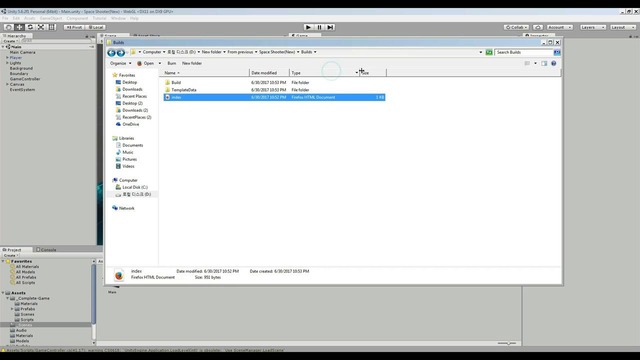Toggle the Local handle rotation button
Viewport: 640px width, 360px height.
[96, 27]
